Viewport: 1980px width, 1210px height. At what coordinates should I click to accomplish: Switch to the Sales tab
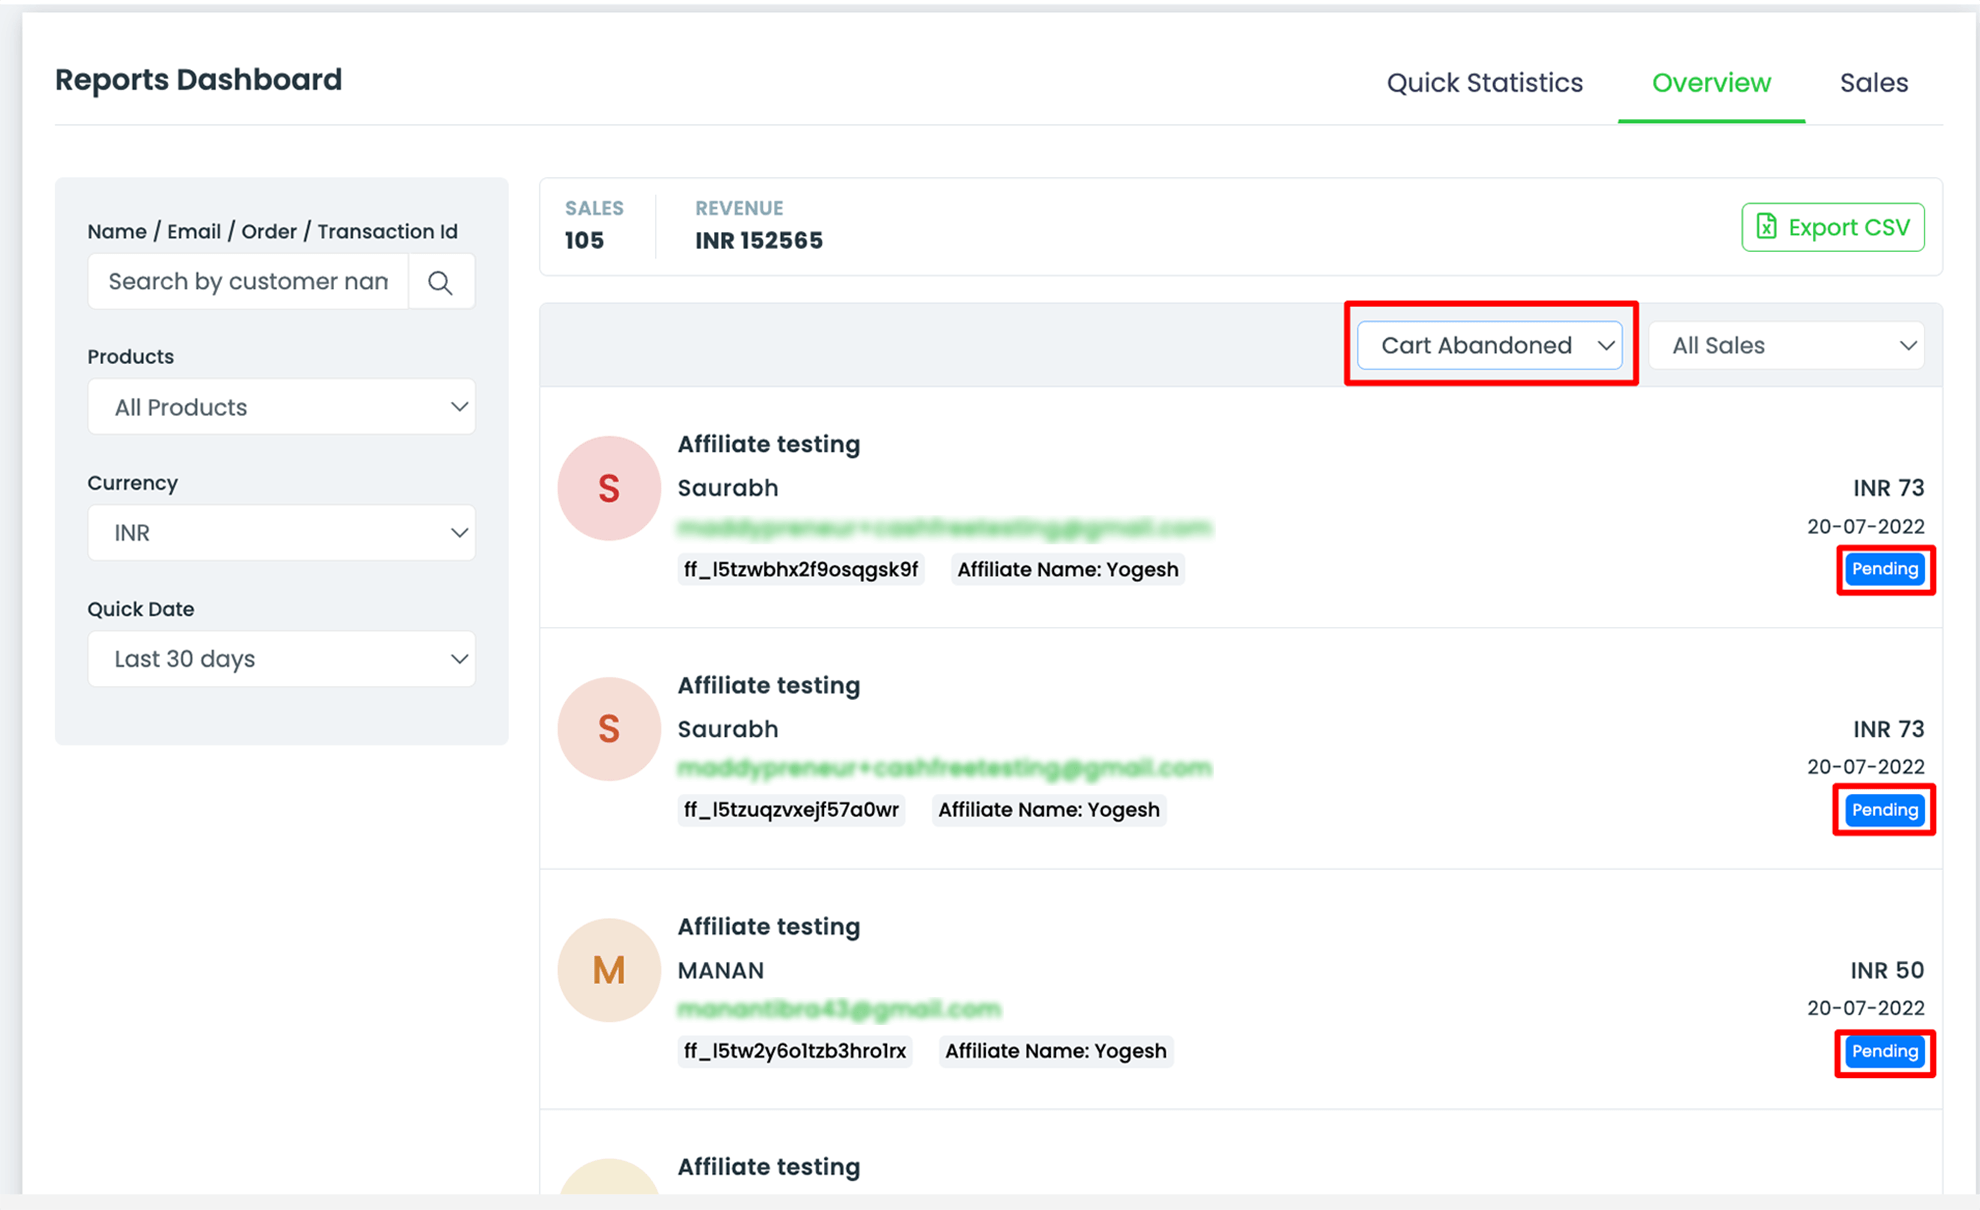point(1873,83)
